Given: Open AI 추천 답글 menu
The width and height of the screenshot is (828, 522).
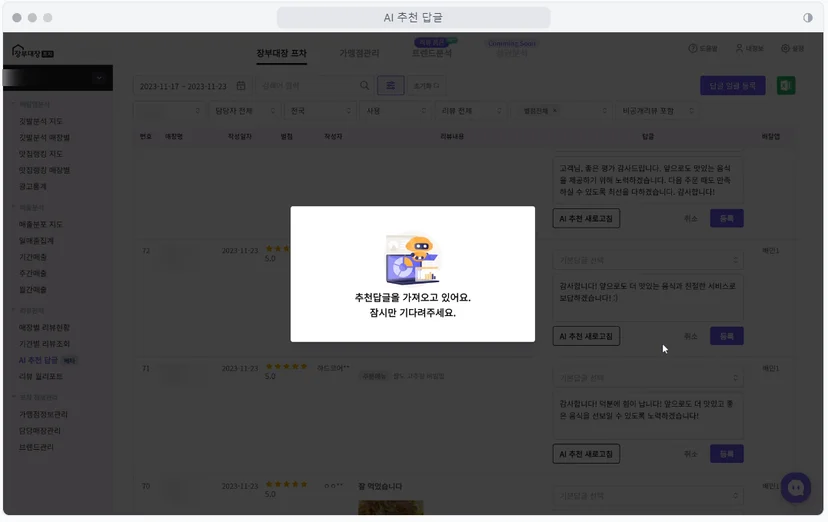Looking at the screenshot, I should tap(38, 360).
